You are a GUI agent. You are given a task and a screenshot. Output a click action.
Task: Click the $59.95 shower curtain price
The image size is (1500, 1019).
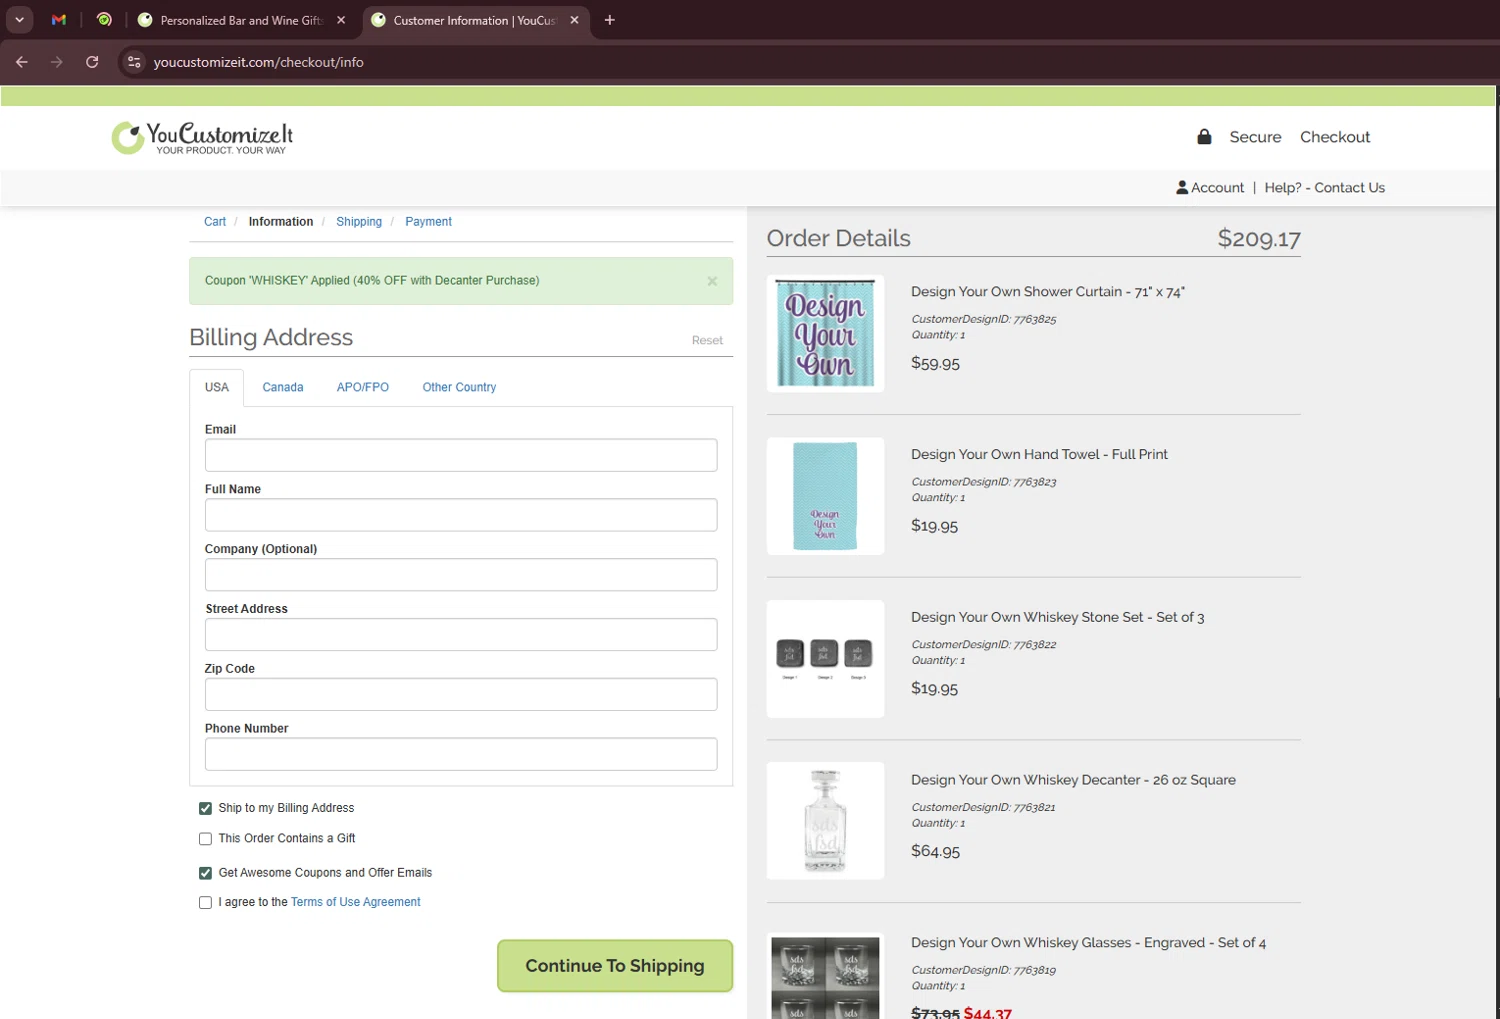[x=935, y=363]
